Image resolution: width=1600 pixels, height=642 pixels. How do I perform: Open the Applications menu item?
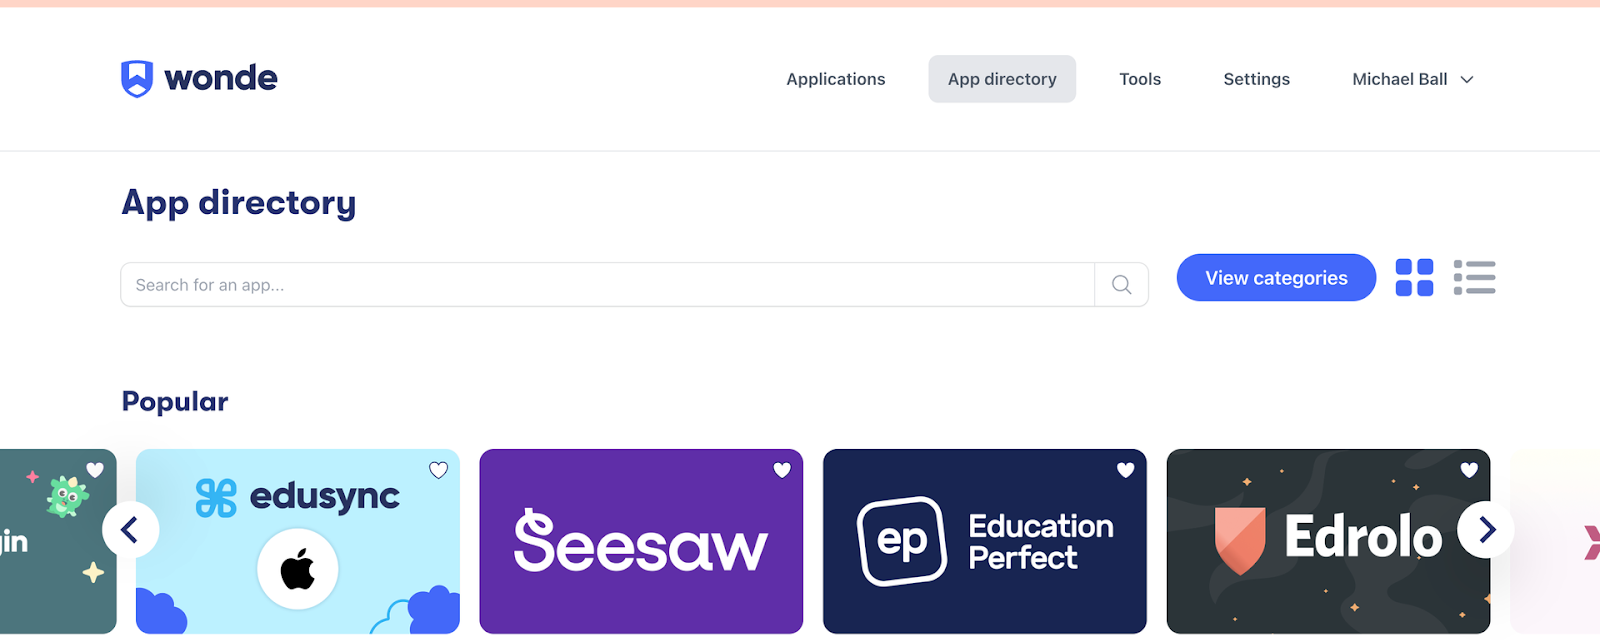coord(835,79)
